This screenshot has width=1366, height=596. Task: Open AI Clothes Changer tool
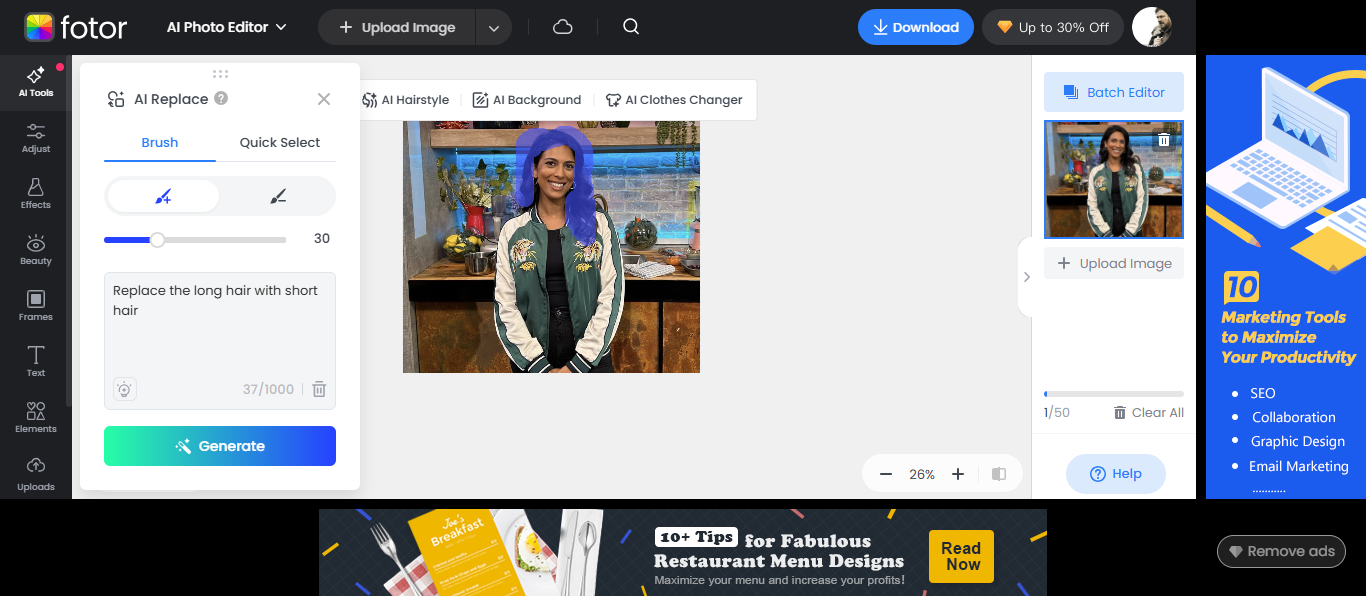coord(674,100)
